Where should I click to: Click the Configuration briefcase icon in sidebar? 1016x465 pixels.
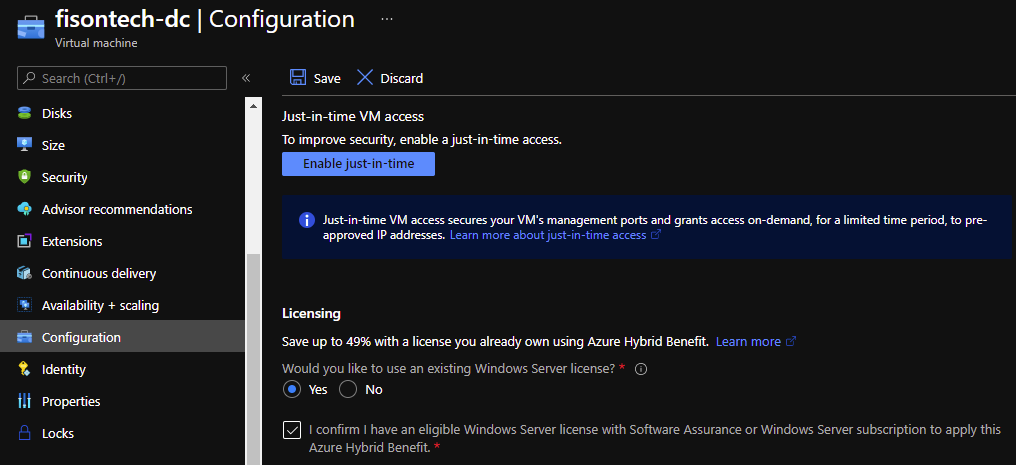pos(25,337)
